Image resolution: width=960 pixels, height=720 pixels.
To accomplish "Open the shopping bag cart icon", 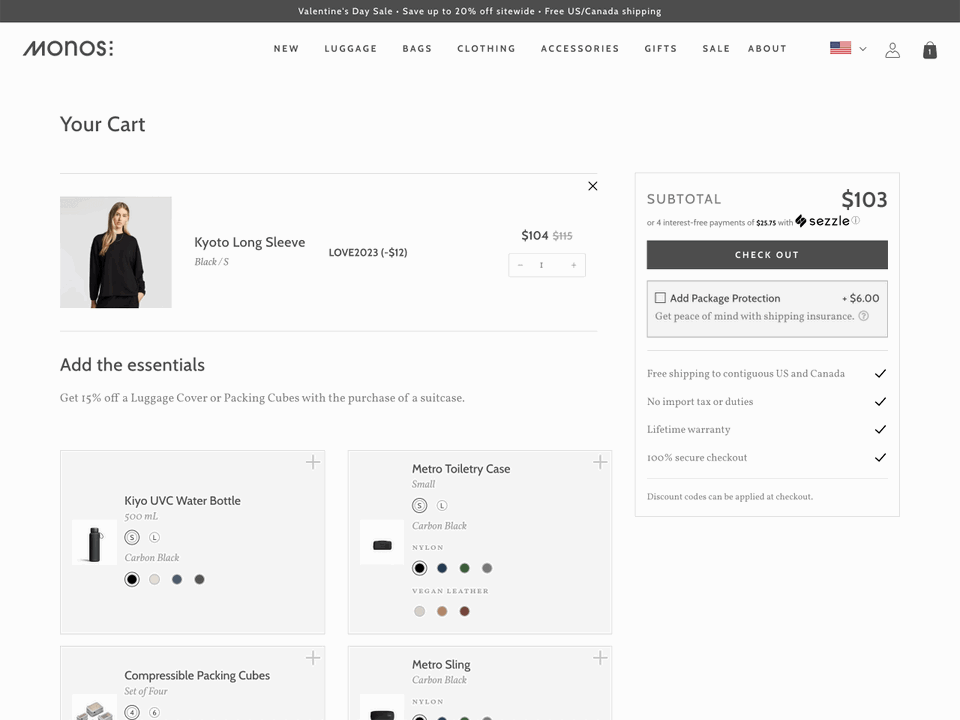I will pos(929,49).
